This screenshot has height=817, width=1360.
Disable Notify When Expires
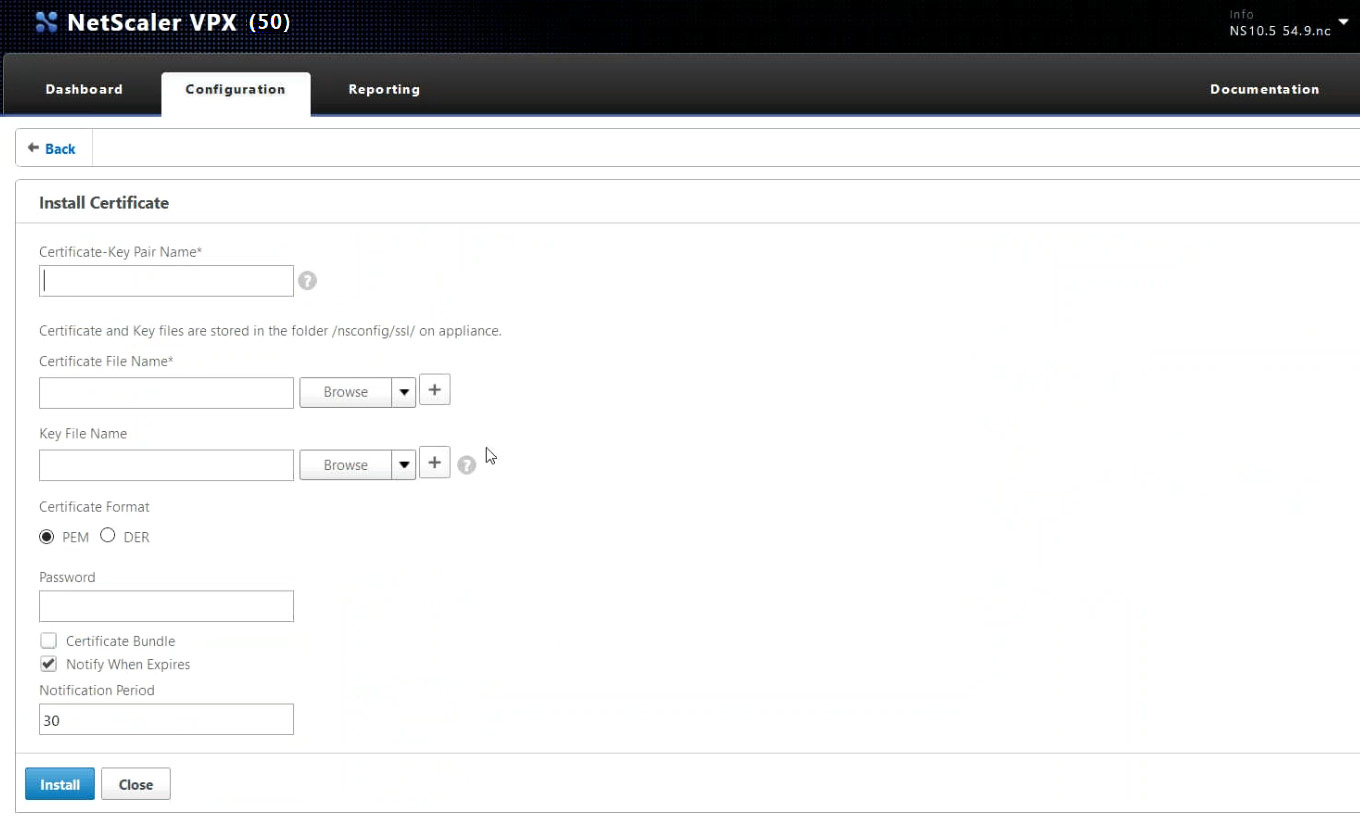coord(48,663)
